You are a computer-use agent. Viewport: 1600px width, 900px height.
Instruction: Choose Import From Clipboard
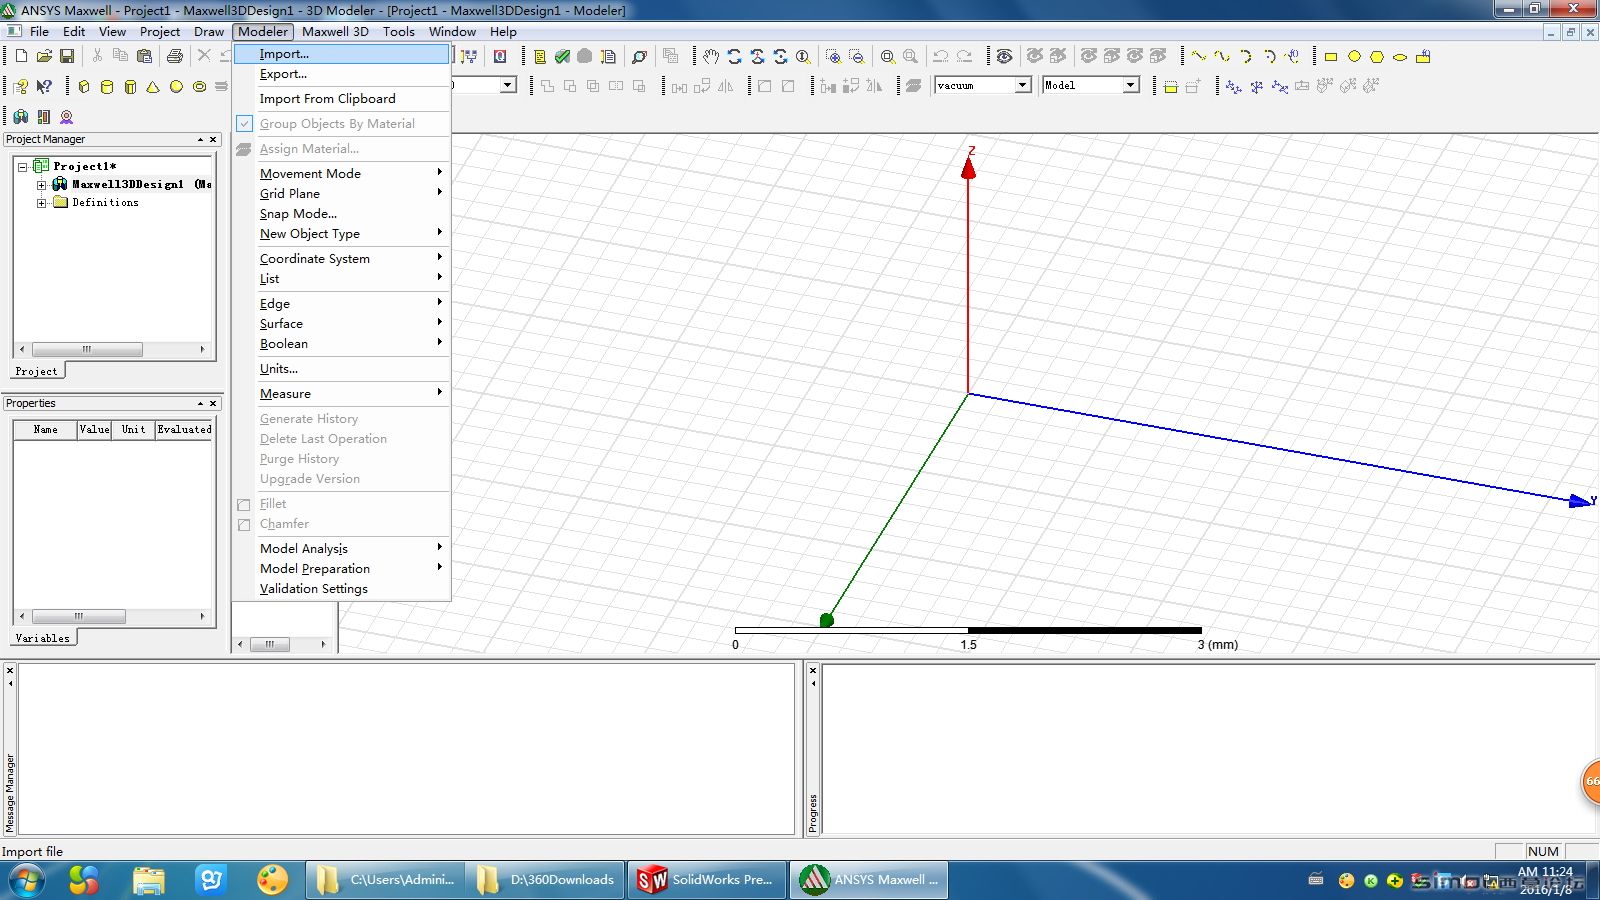[x=342, y=98]
